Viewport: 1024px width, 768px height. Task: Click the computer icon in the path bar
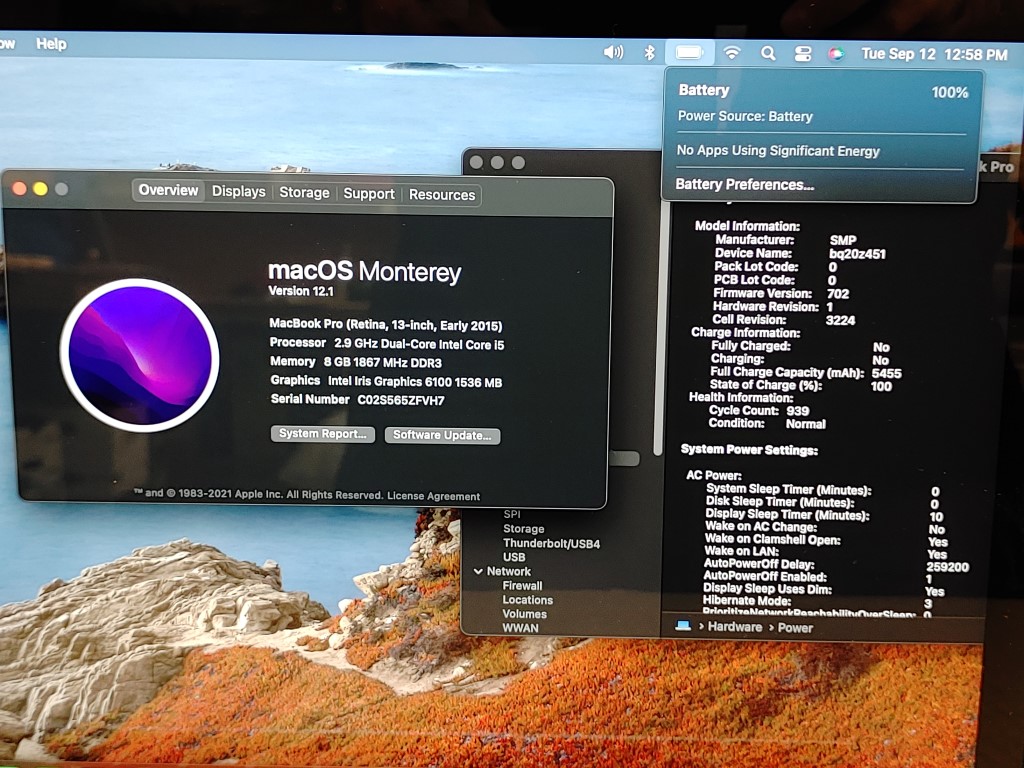click(x=683, y=626)
